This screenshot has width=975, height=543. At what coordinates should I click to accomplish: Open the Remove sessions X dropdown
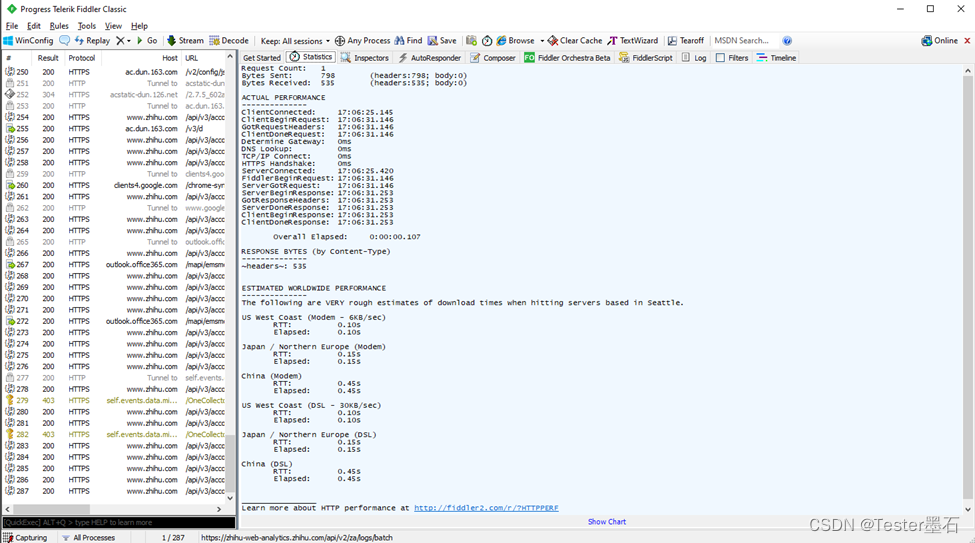pyautogui.click(x=123, y=40)
